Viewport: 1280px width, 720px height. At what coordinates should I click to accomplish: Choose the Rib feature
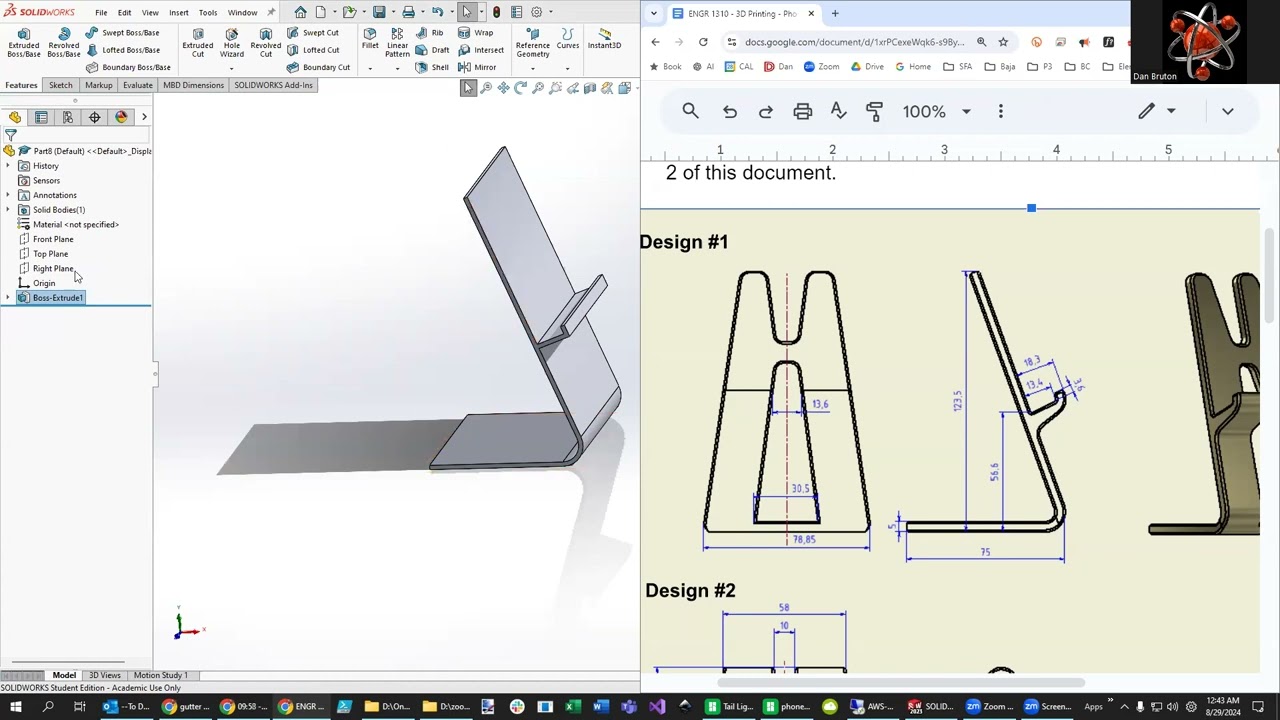430,33
